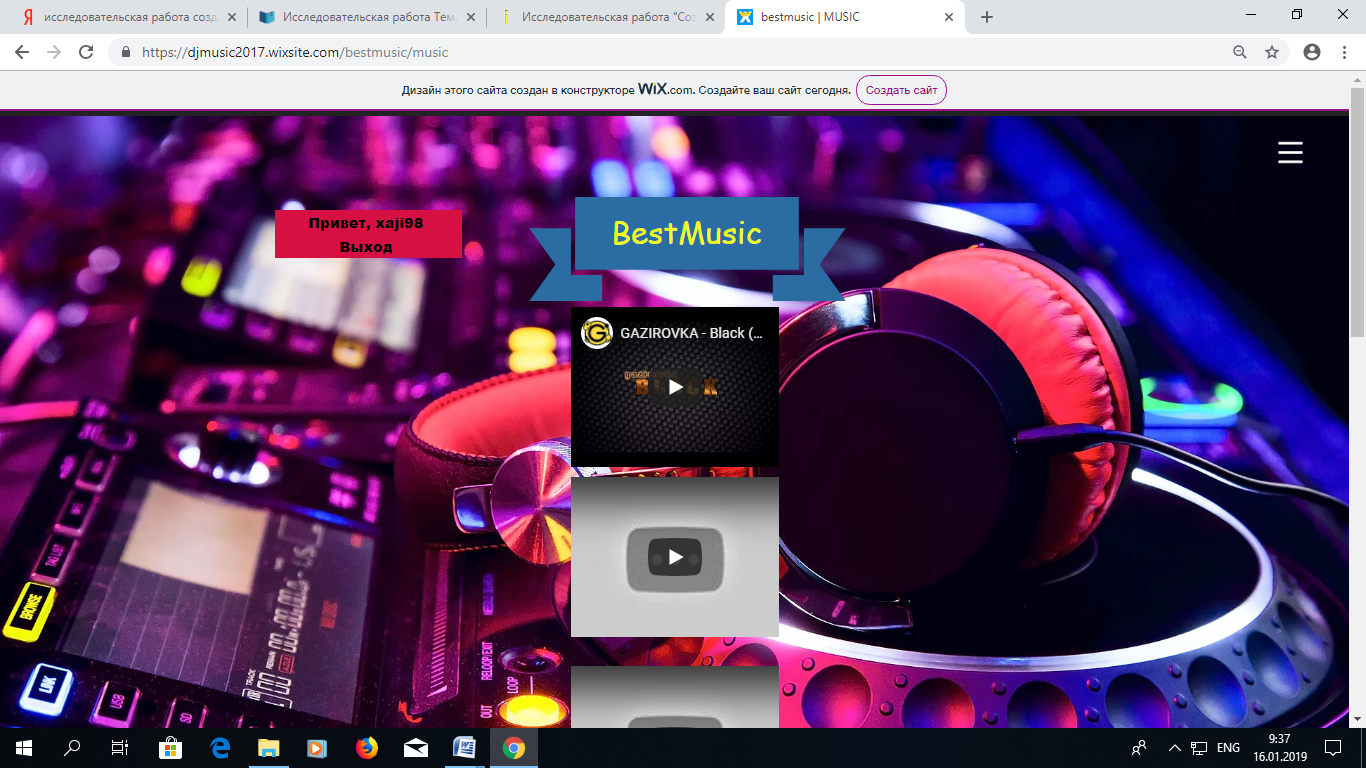Image resolution: width=1366 pixels, height=768 pixels.
Task: Launch Firefox from taskbar
Action: click(x=367, y=748)
